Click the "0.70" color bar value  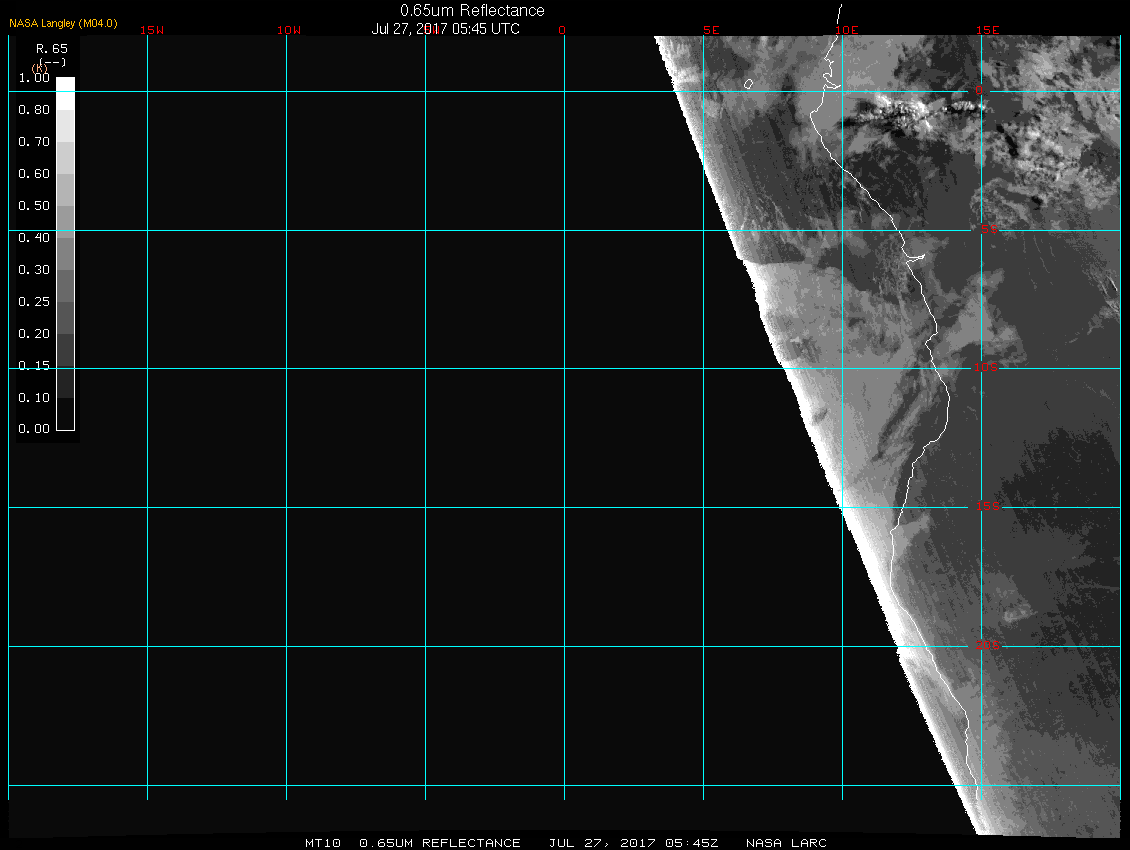click(x=34, y=141)
